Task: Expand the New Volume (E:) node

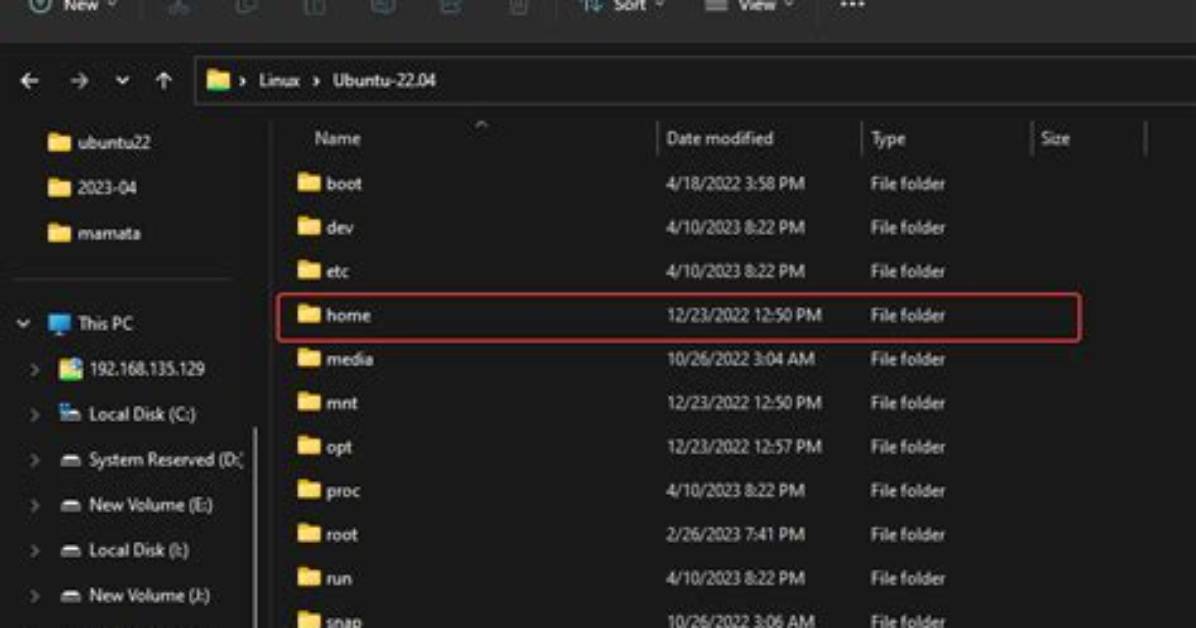Action: pos(34,505)
